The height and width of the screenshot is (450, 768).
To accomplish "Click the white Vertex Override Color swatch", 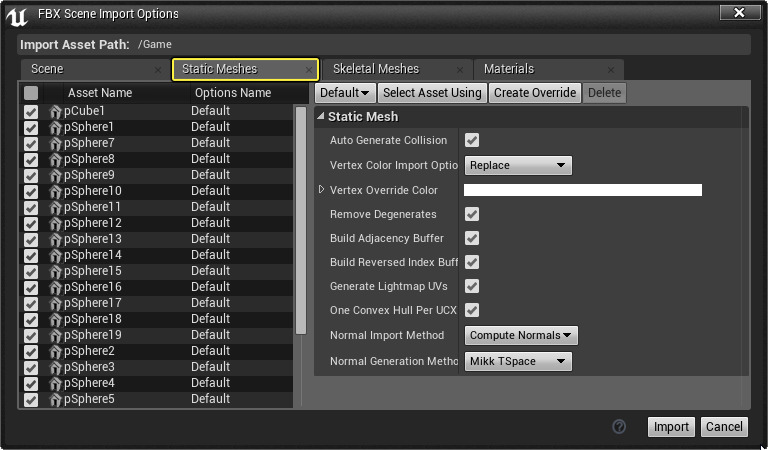I will (x=582, y=190).
